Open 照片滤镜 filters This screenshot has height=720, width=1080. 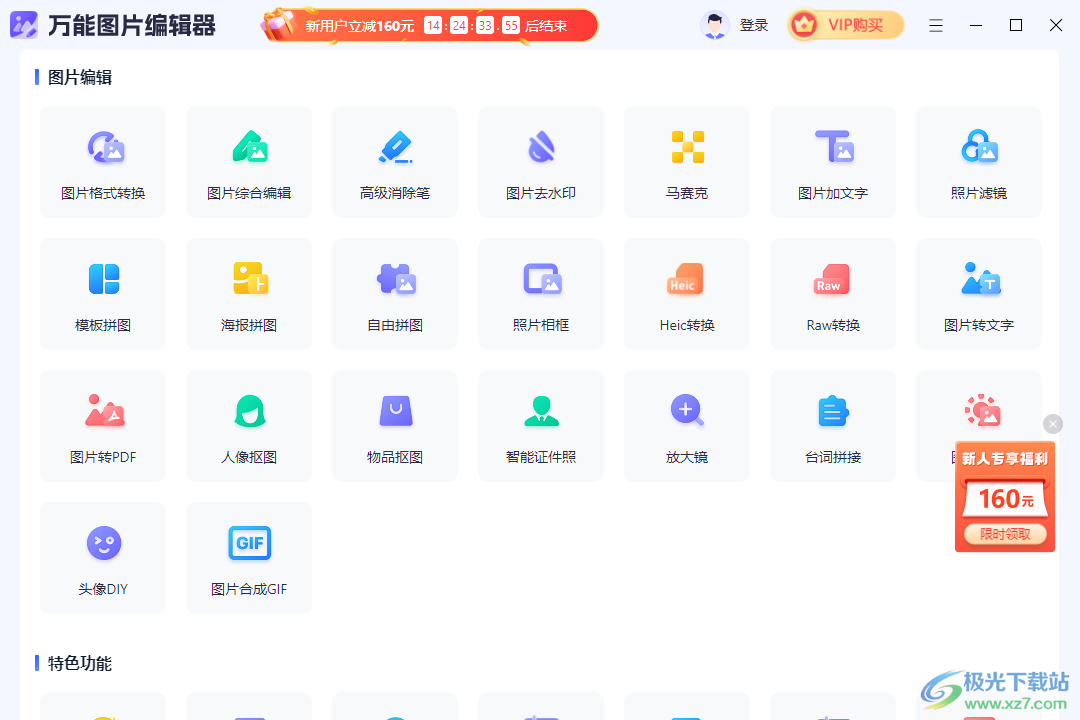click(979, 162)
